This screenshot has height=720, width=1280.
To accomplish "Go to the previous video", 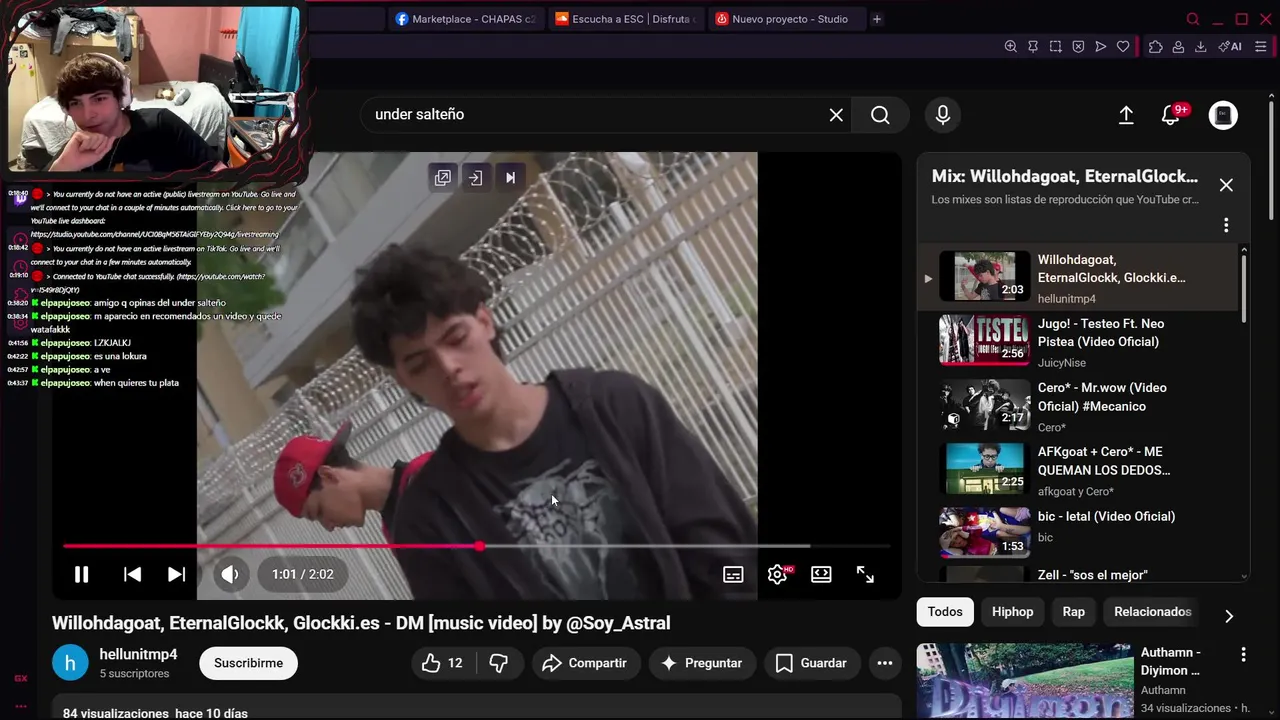I will tap(132, 574).
